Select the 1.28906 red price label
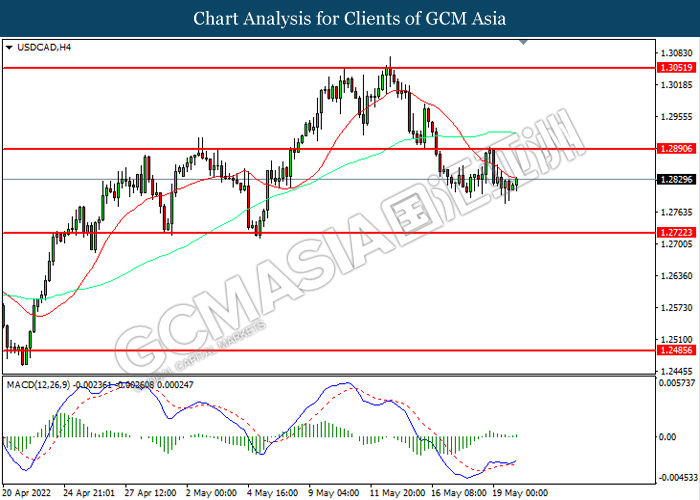 676,149
